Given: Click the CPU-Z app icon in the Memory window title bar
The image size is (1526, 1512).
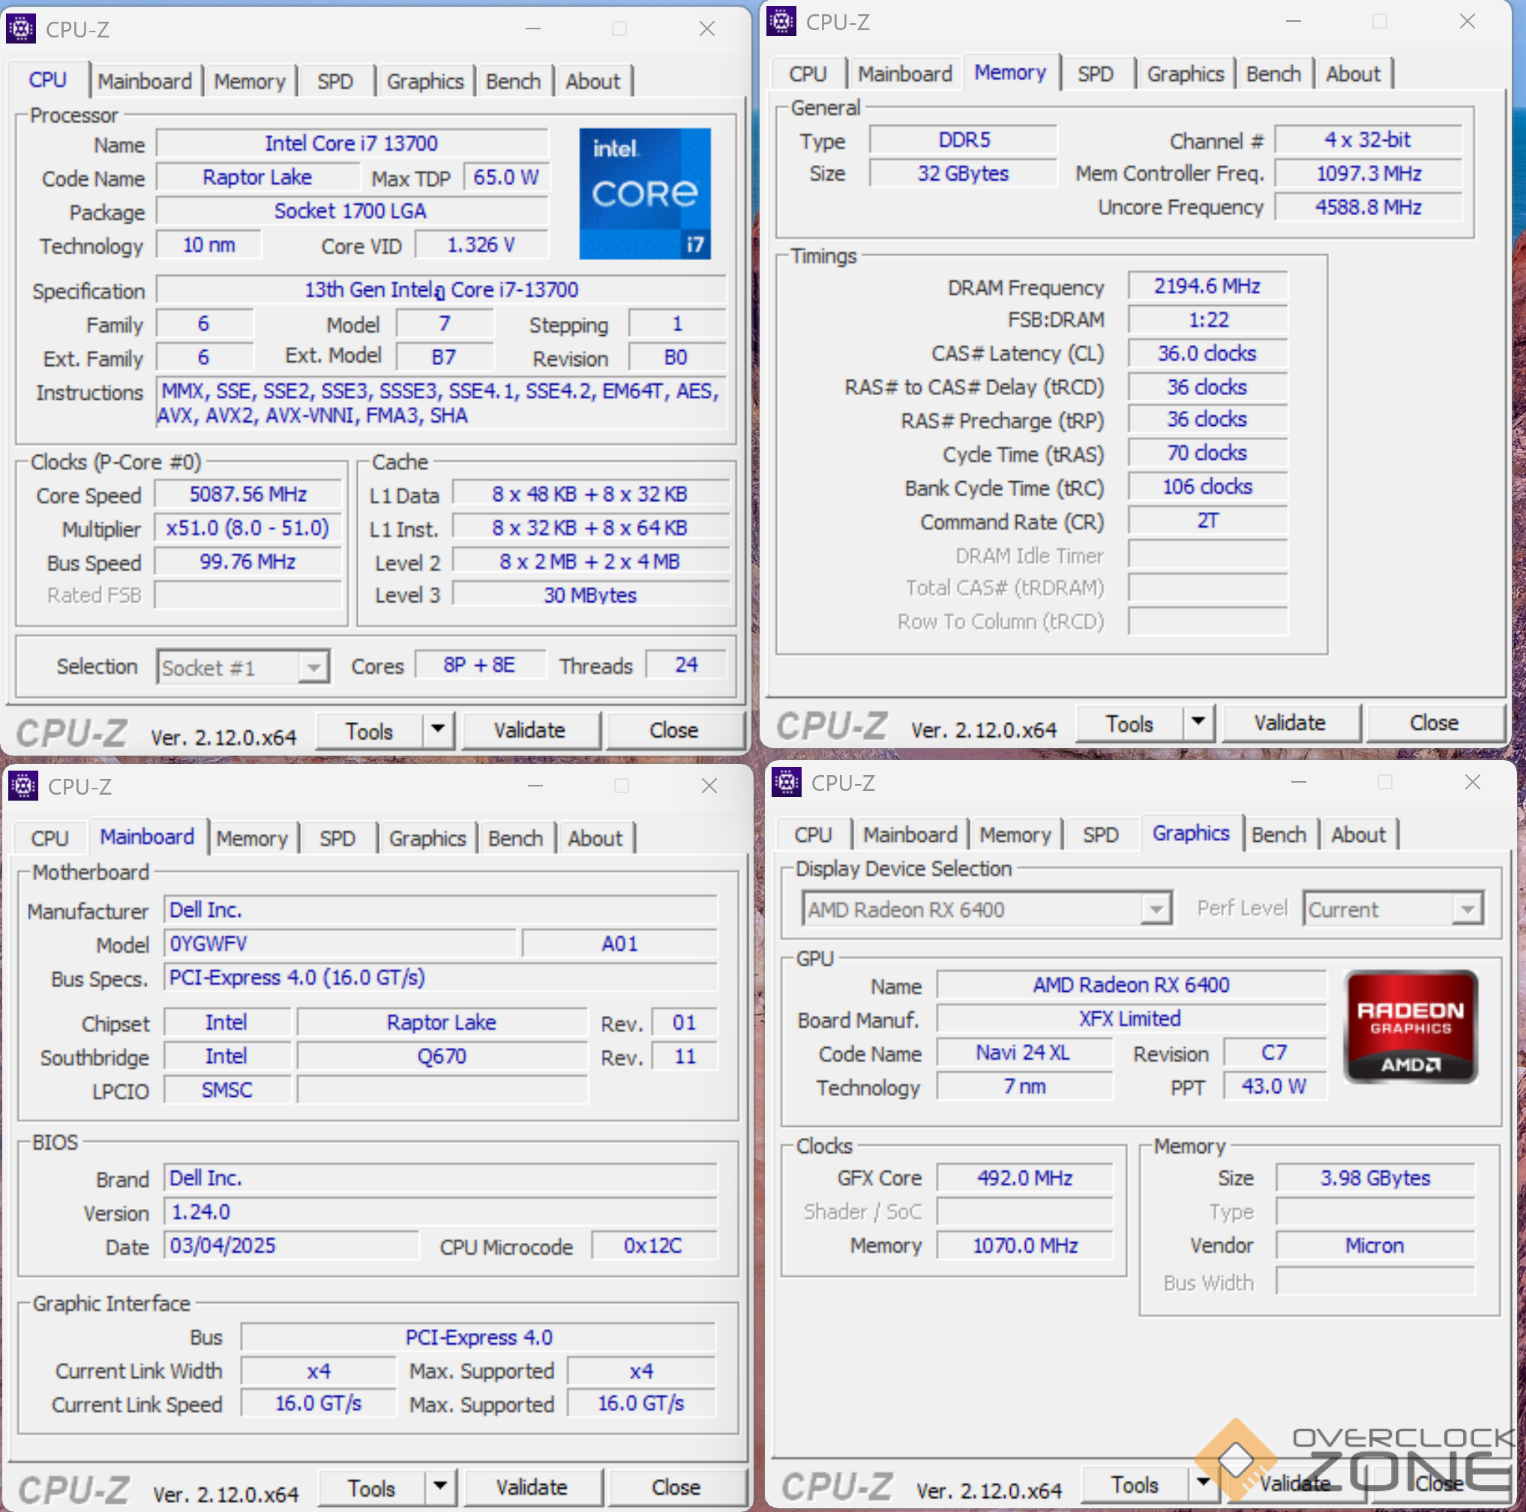Looking at the screenshot, I should [781, 21].
